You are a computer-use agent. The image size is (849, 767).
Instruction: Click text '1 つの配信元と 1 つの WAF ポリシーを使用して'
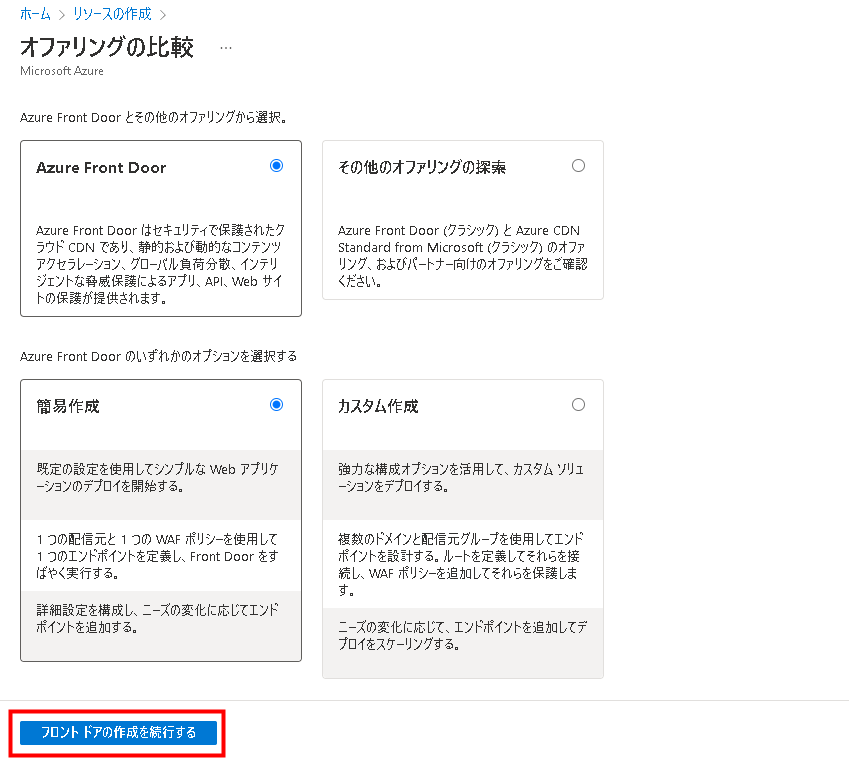point(158,556)
